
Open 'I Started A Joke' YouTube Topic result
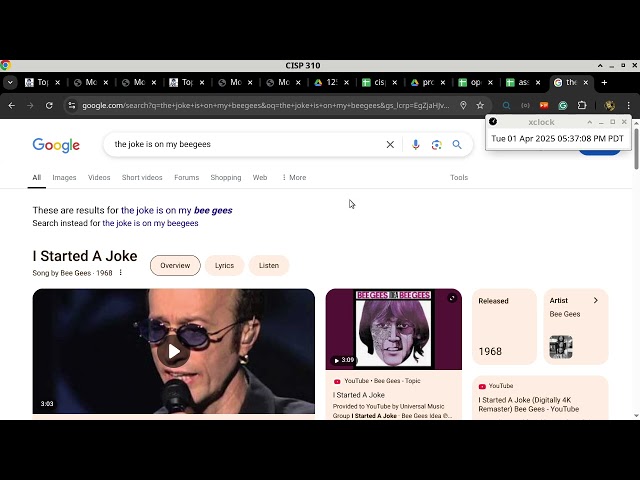[359, 395]
